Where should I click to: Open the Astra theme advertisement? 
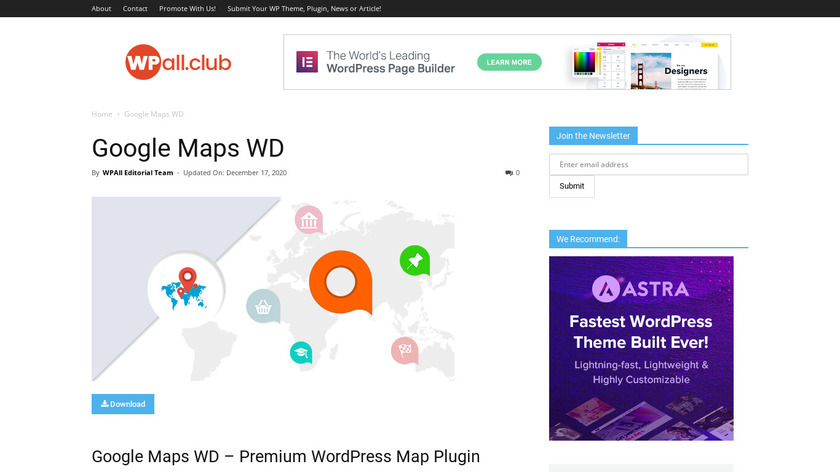coord(641,348)
